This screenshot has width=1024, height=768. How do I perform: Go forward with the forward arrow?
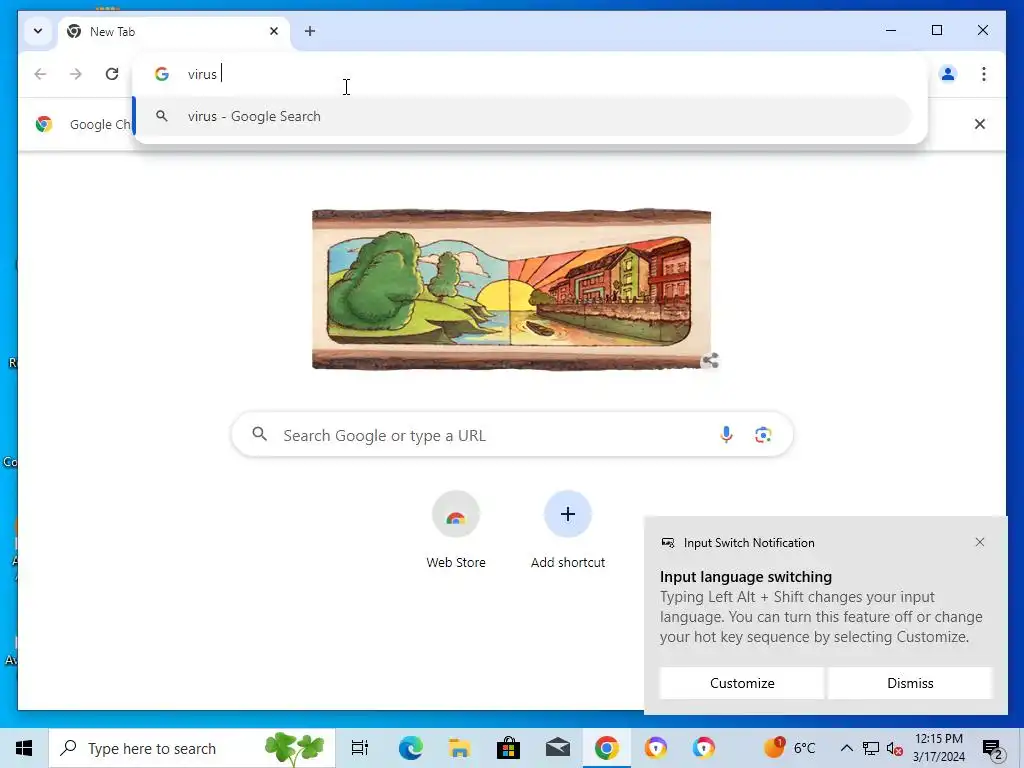pyautogui.click(x=76, y=74)
